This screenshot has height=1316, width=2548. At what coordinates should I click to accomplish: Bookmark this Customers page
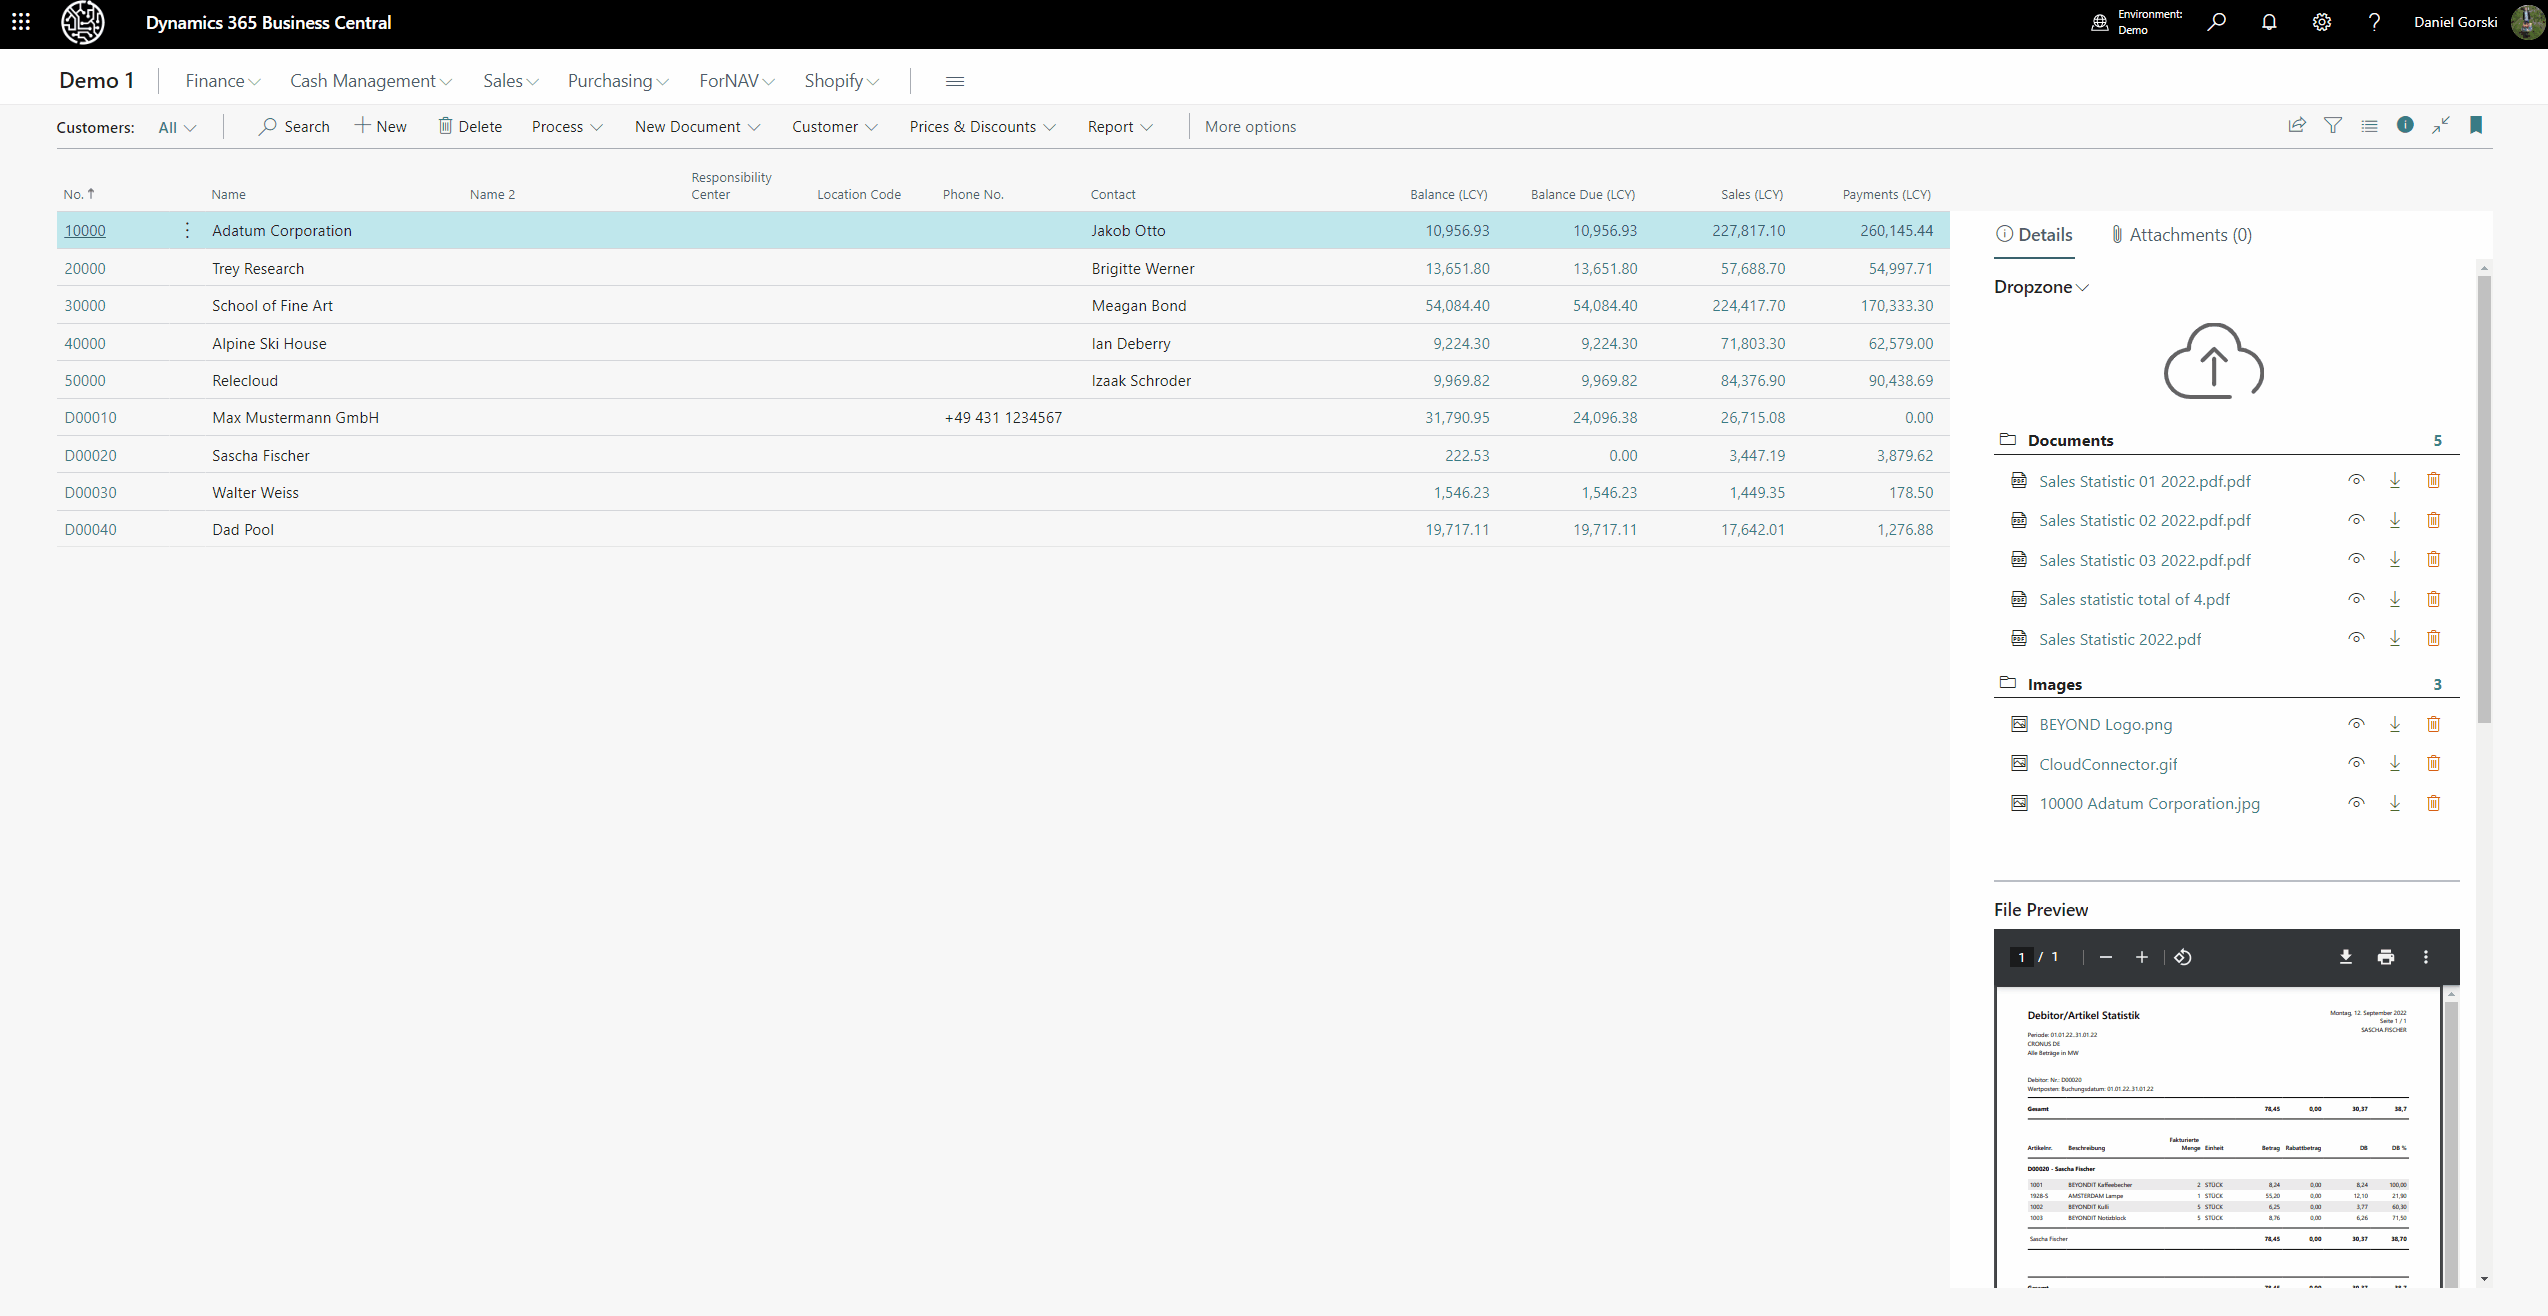pyautogui.click(x=2476, y=126)
